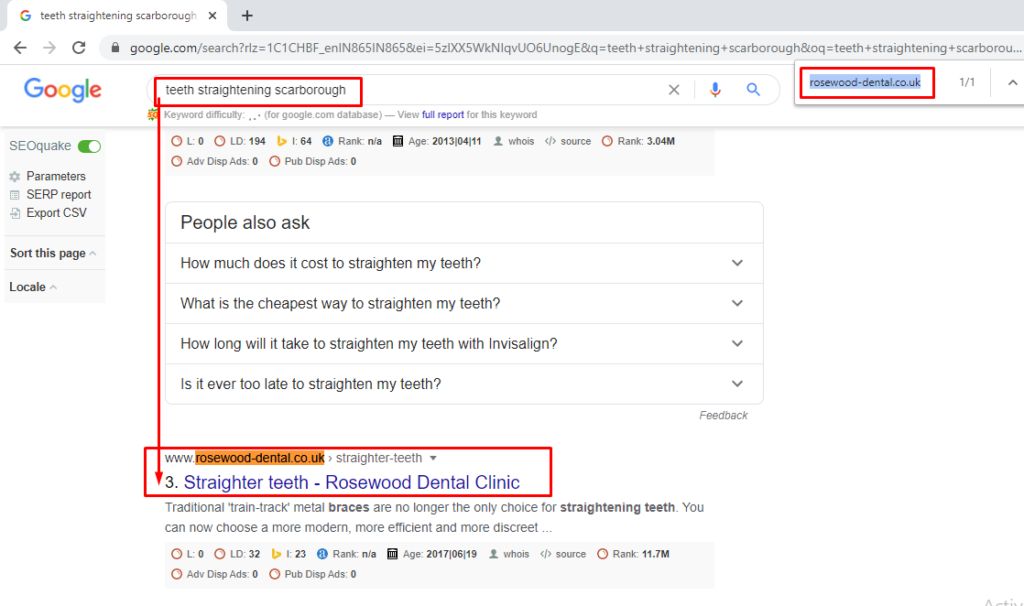Clear the search box with X icon
The width and height of the screenshot is (1024, 606).
(x=674, y=90)
